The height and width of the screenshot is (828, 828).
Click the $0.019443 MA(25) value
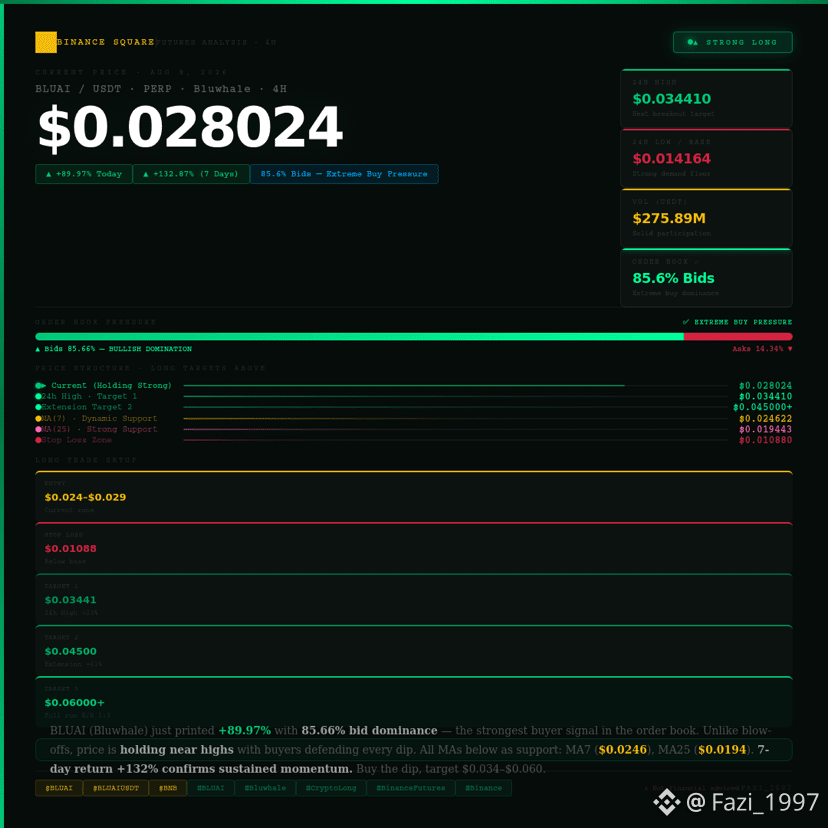766,429
